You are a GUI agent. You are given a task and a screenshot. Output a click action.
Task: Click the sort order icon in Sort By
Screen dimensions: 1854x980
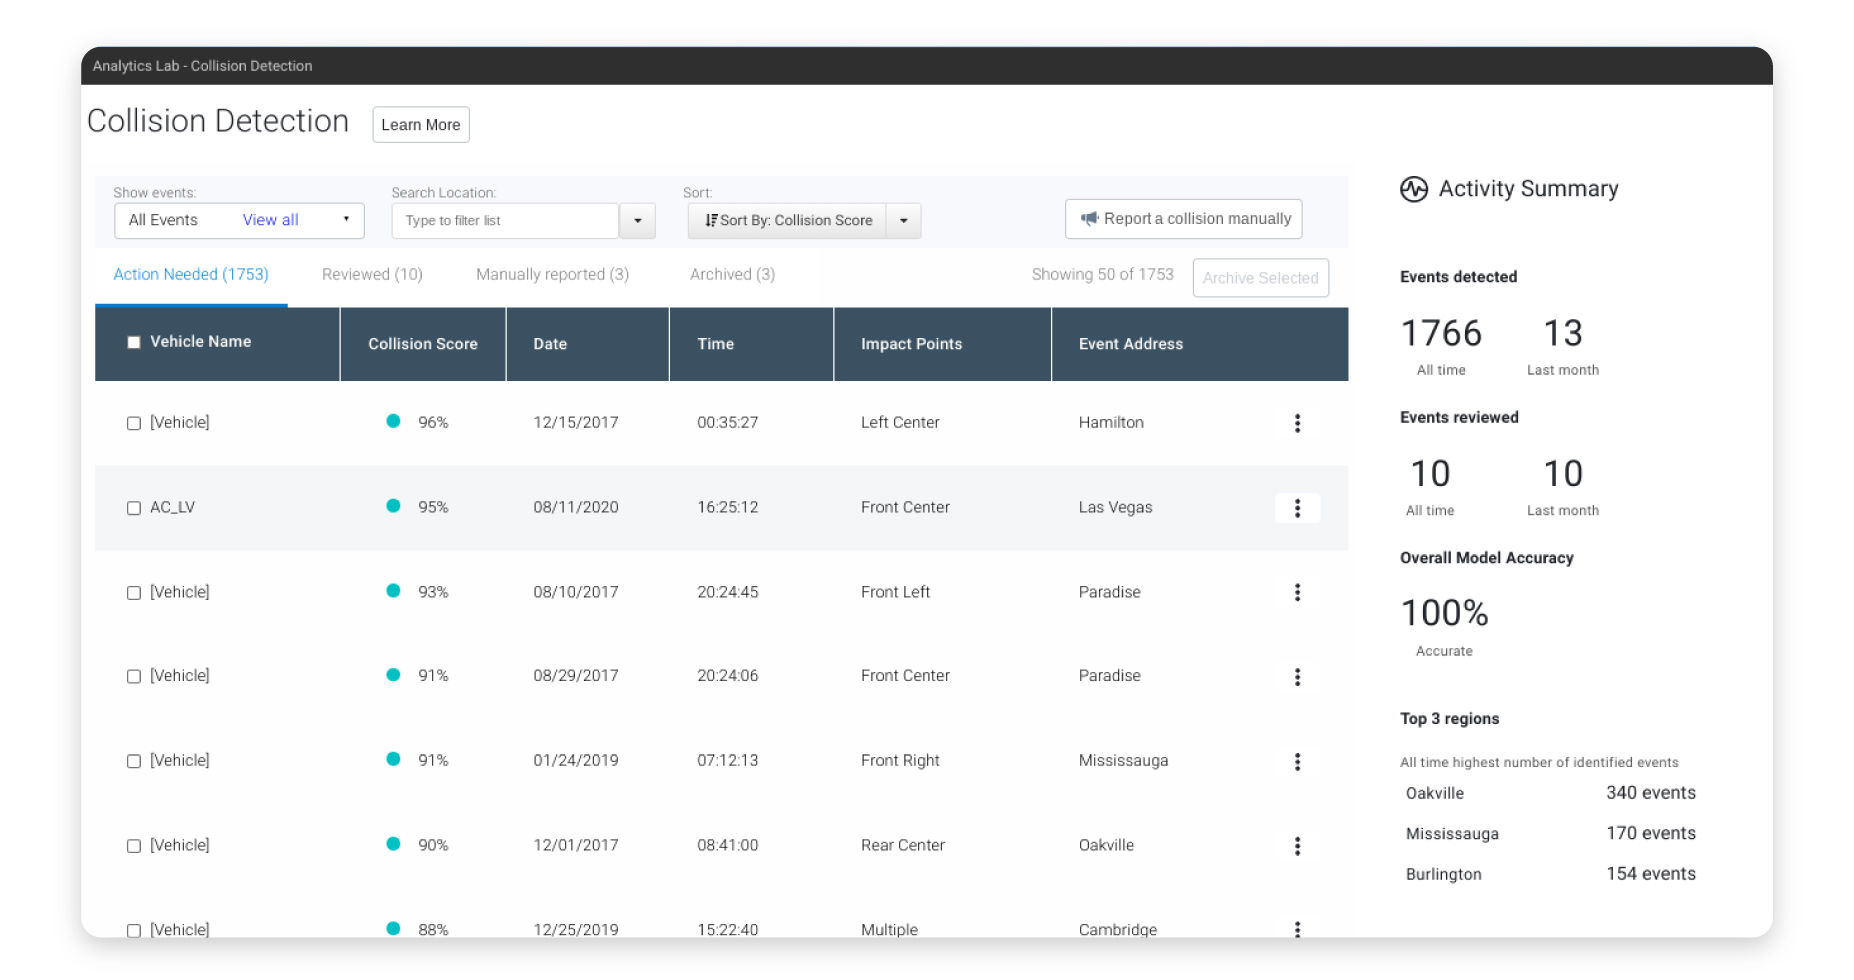[711, 221]
